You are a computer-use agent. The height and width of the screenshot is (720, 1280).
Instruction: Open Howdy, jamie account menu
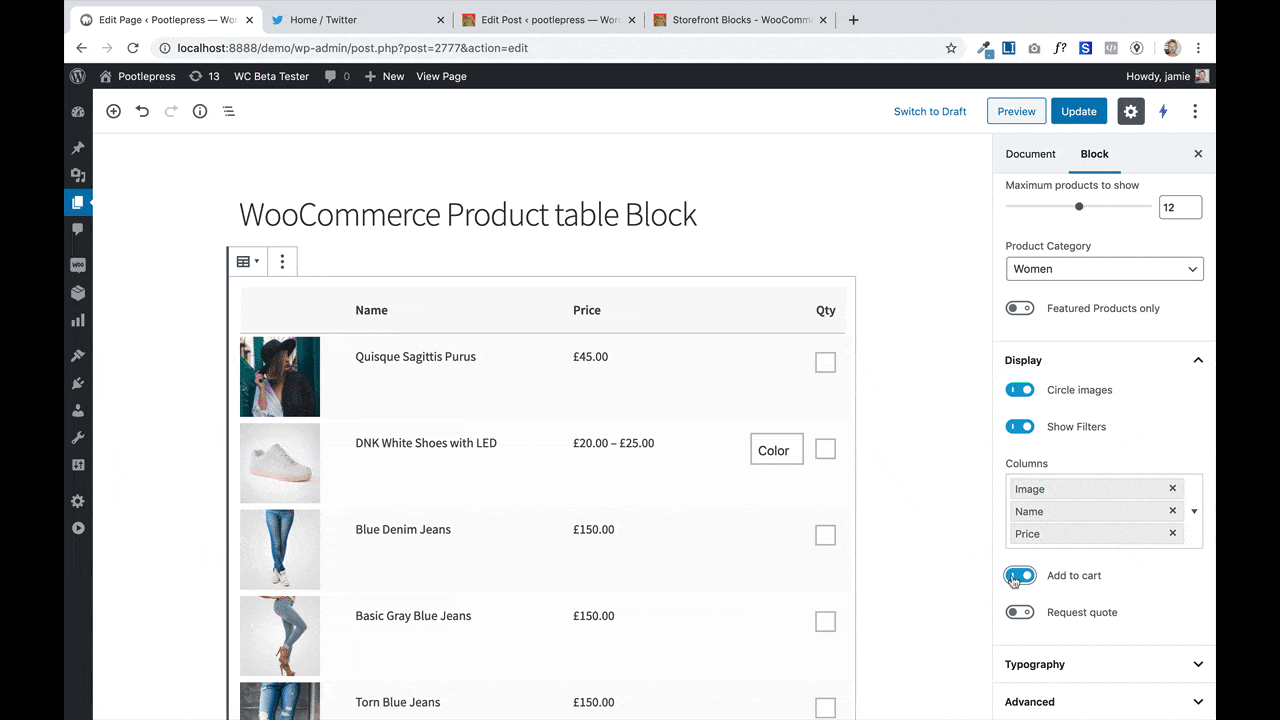point(1167,76)
